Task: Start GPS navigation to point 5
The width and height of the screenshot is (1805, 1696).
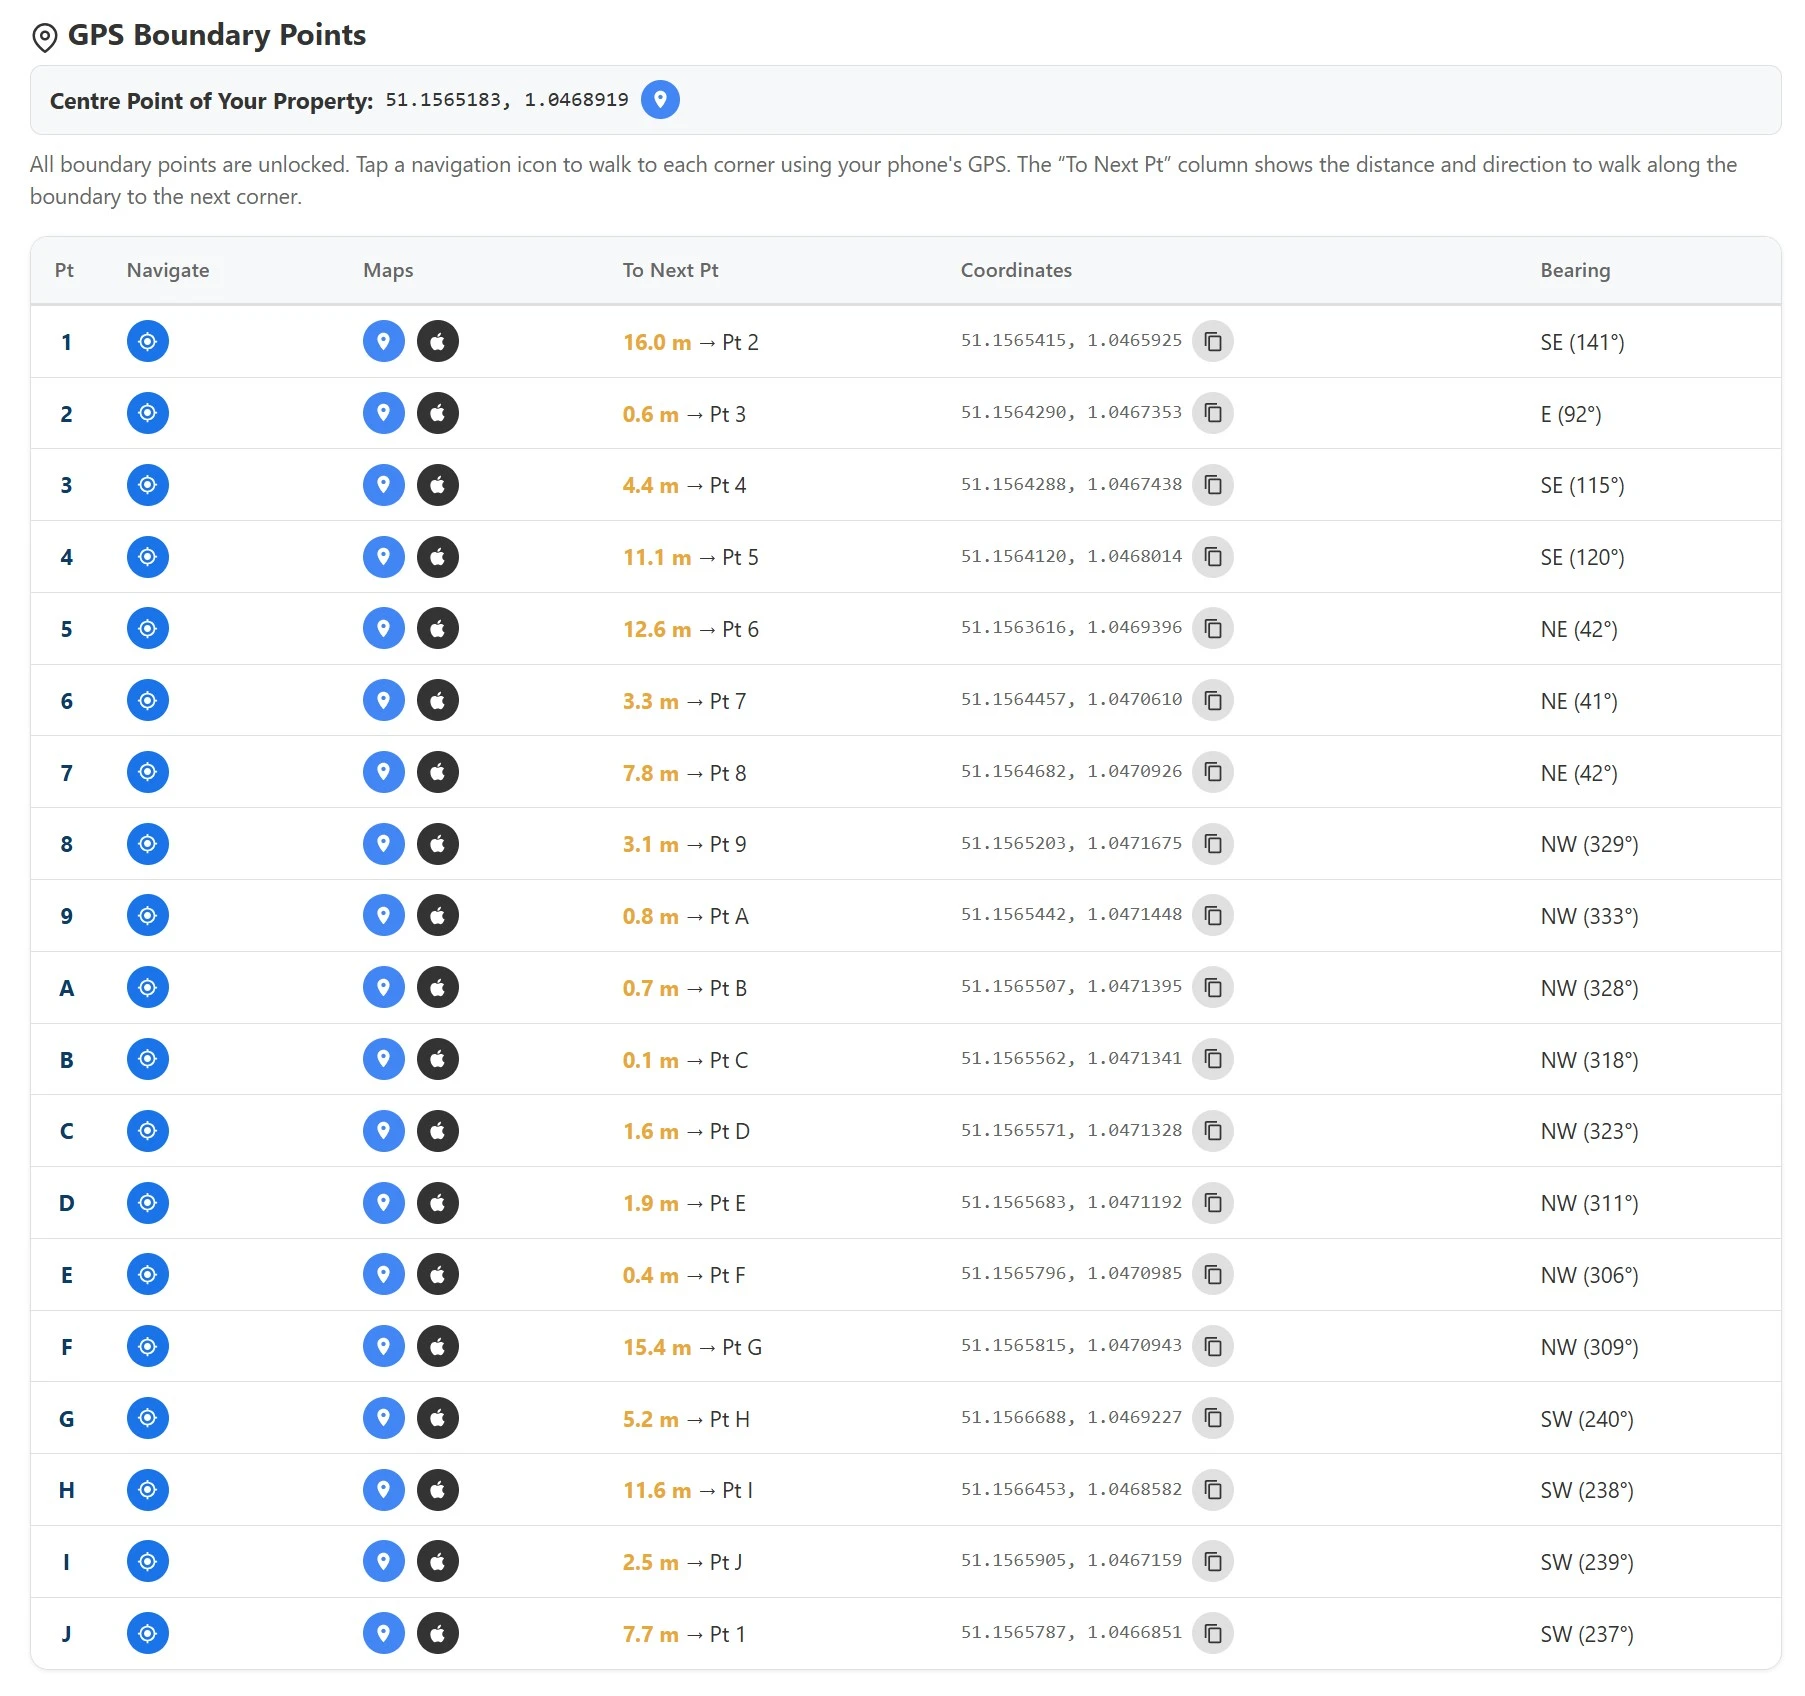Action: pyautogui.click(x=148, y=629)
